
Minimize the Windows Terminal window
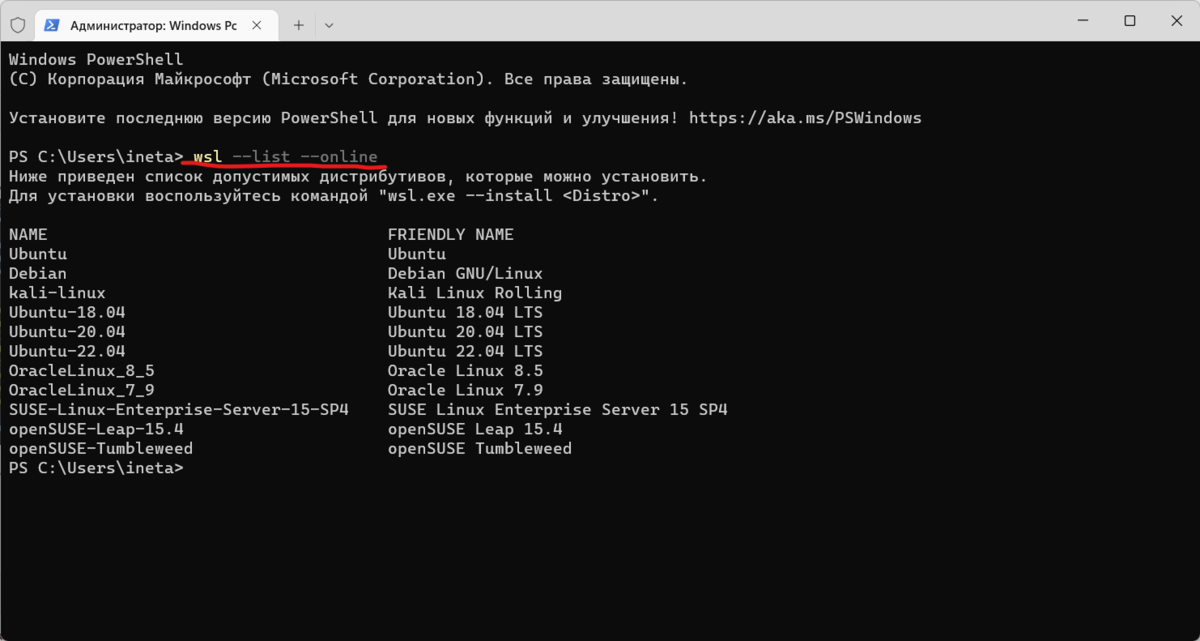coord(1084,20)
